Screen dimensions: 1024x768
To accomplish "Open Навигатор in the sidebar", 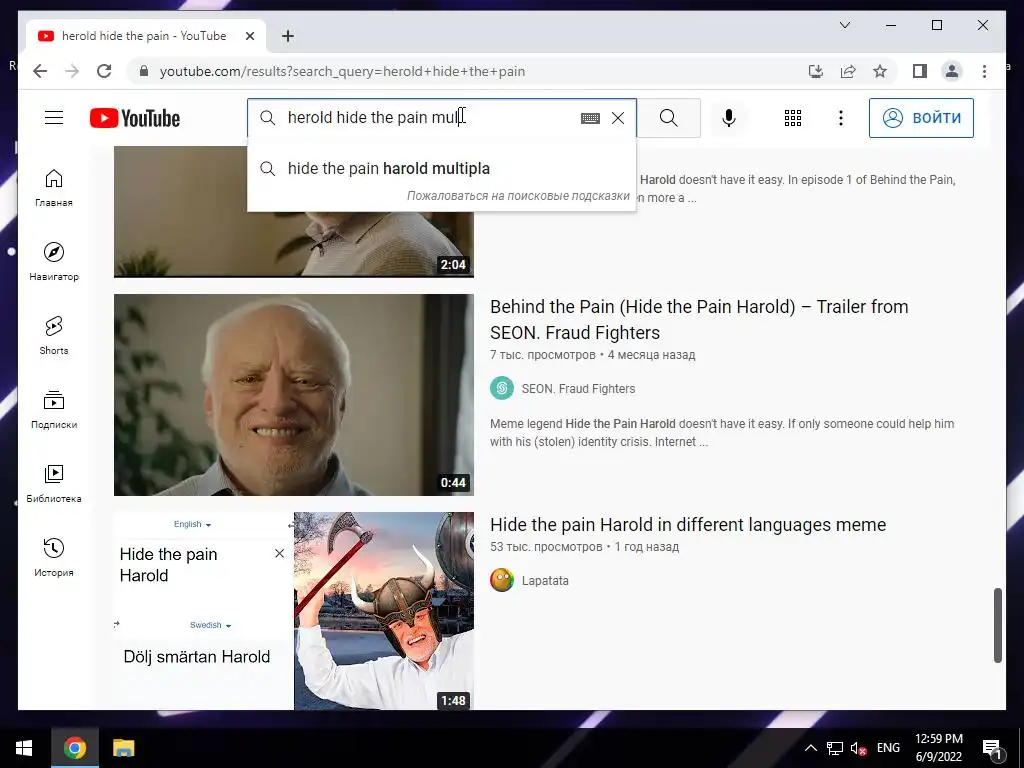I will pyautogui.click(x=54, y=262).
